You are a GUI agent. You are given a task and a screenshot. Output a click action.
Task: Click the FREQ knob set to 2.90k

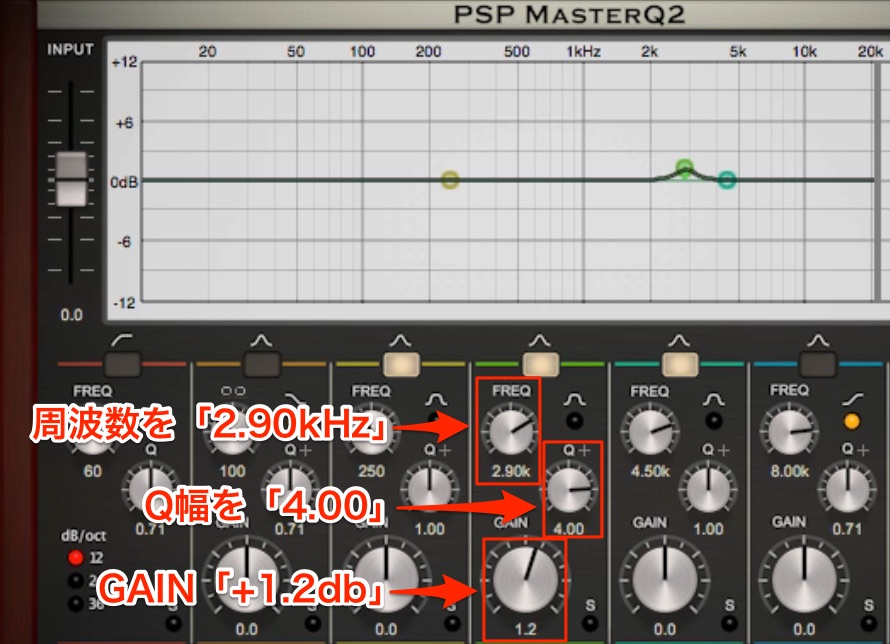click(x=510, y=431)
